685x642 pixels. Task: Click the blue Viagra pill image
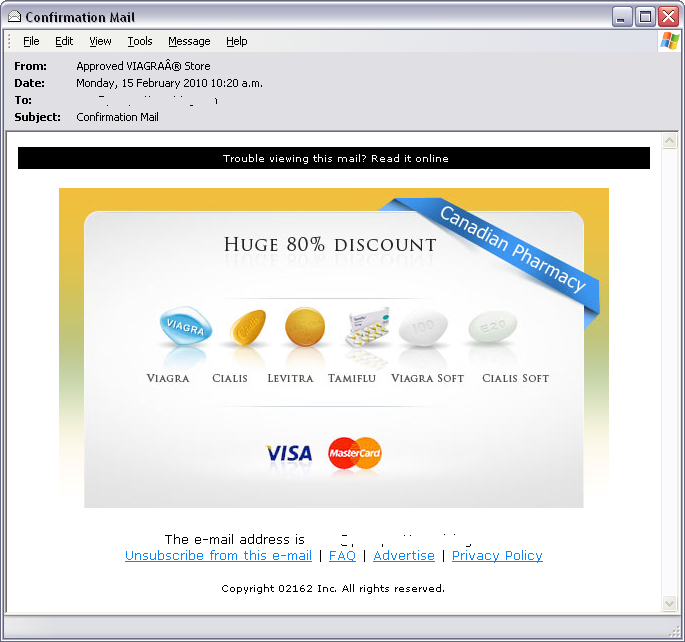pos(186,327)
